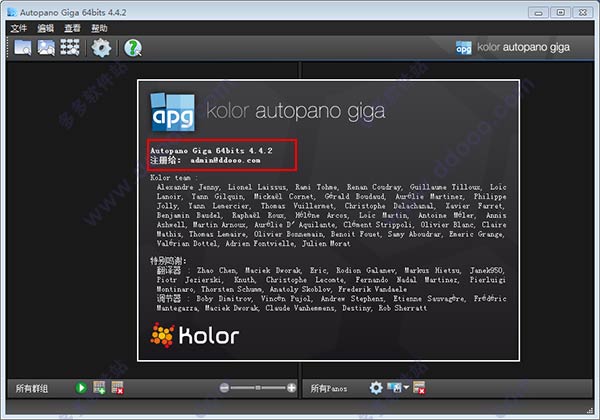Click the select images toolbar icon

pos(46,48)
